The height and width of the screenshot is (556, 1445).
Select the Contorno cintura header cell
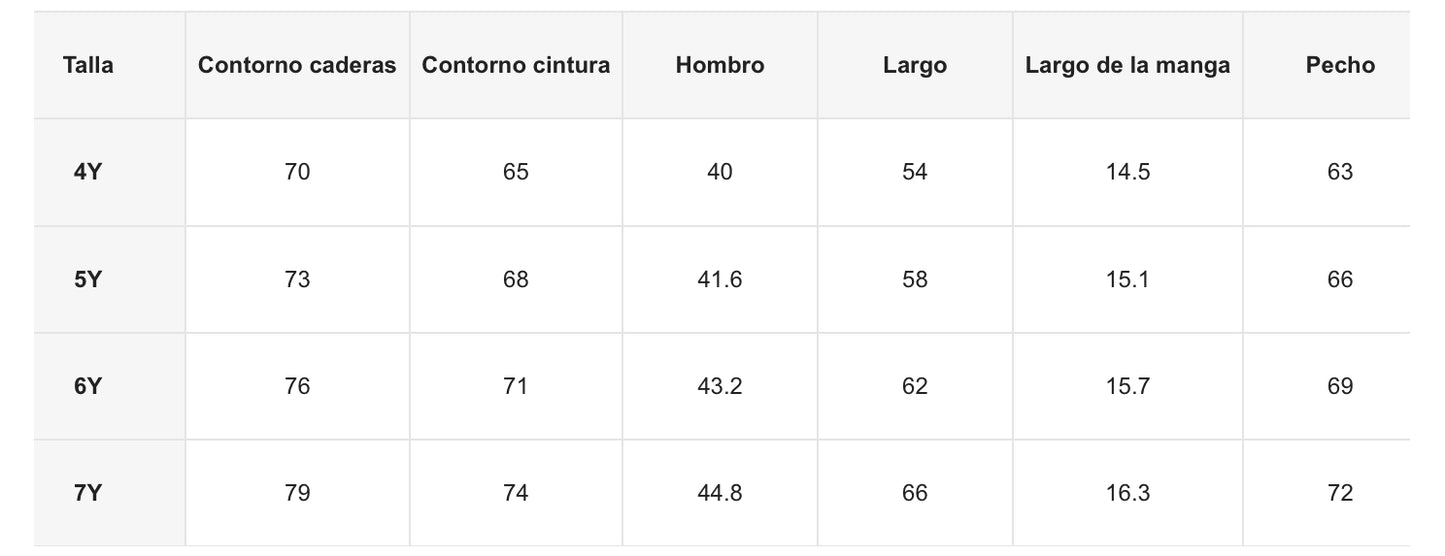click(x=516, y=66)
